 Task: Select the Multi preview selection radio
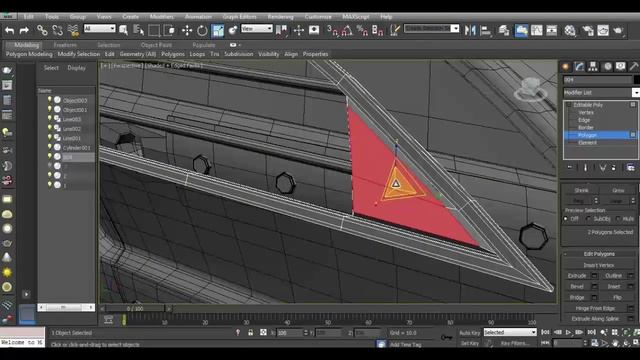(x=618, y=219)
